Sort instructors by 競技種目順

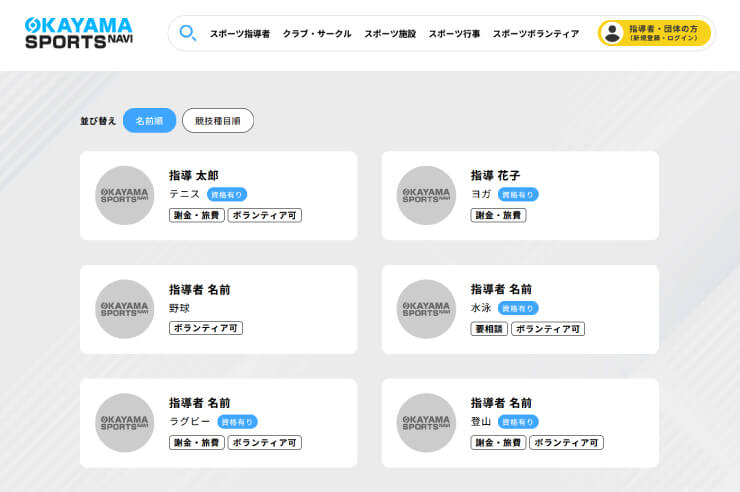coord(217,121)
